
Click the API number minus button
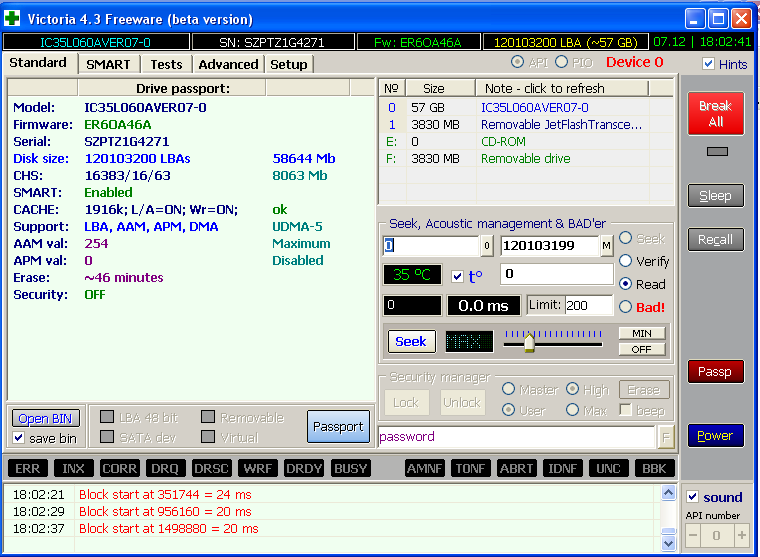693,536
